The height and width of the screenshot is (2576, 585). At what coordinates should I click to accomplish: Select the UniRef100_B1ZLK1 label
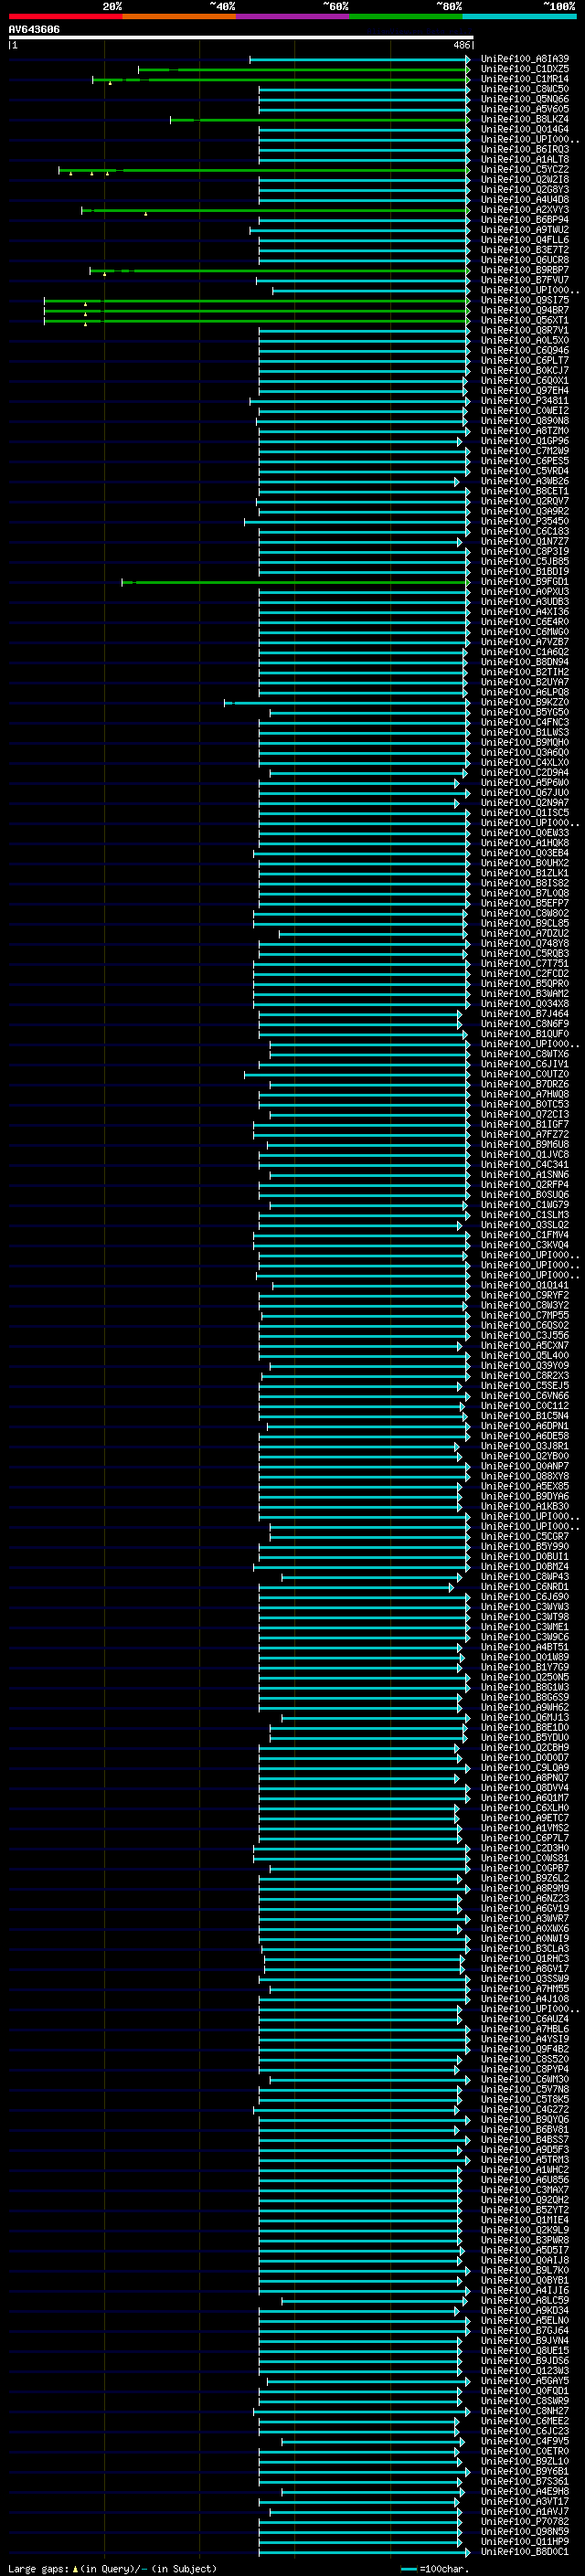[524, 873]
